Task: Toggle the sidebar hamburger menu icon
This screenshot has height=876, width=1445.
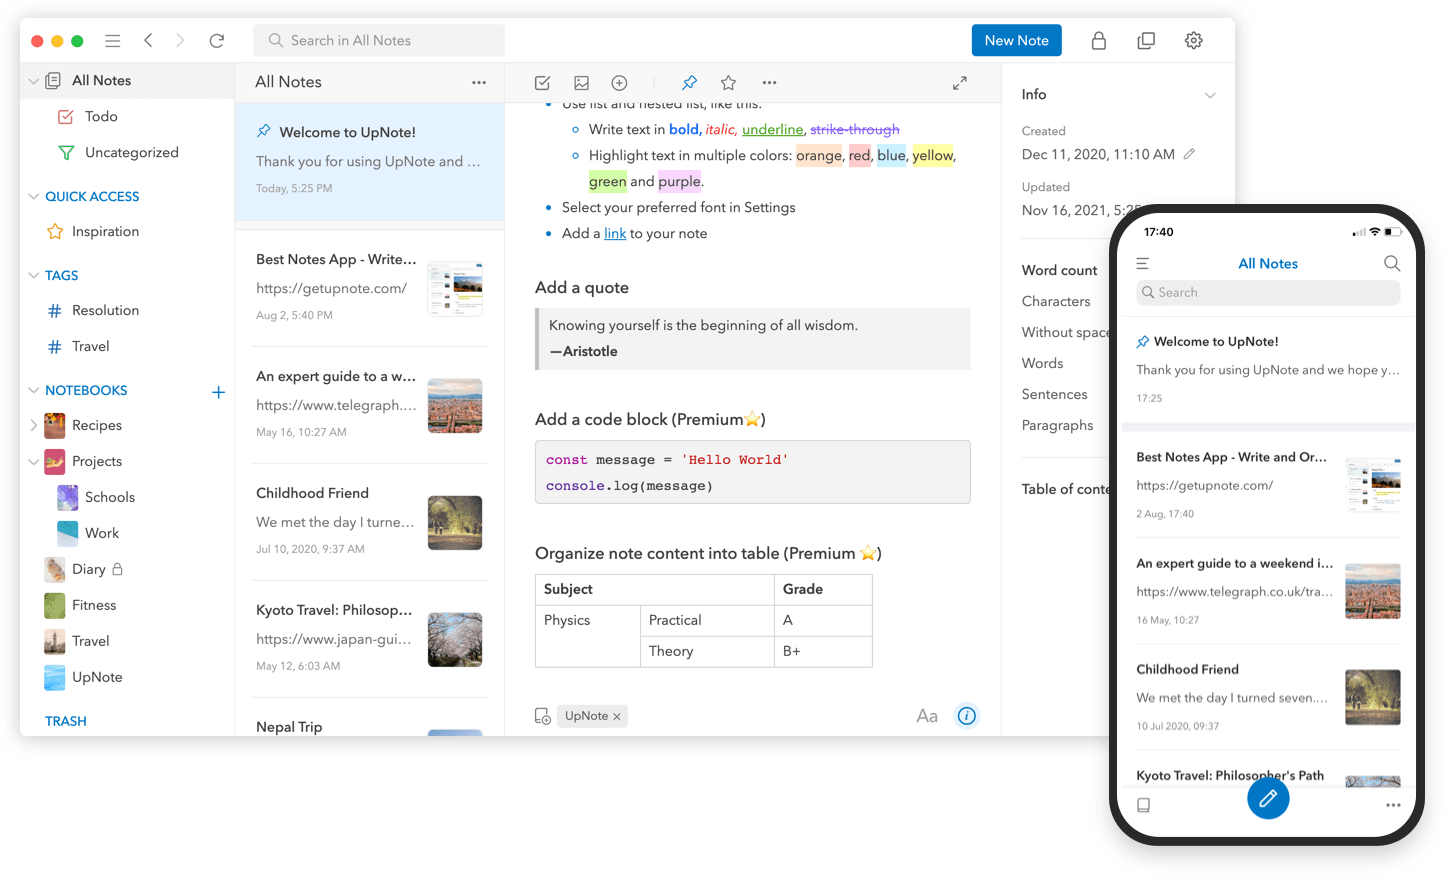Action: click(112, 41)
